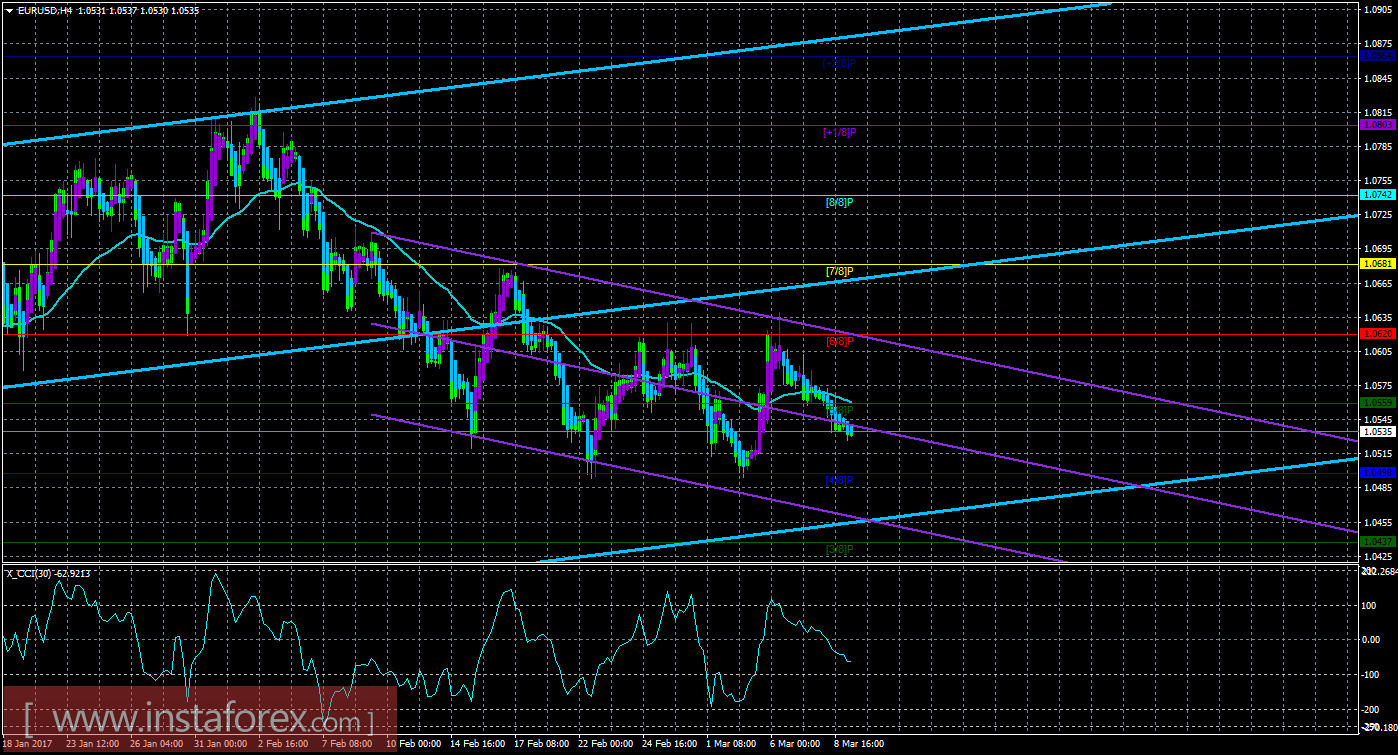Click the 1.0905 price scale label

(x=1377, y=10)
